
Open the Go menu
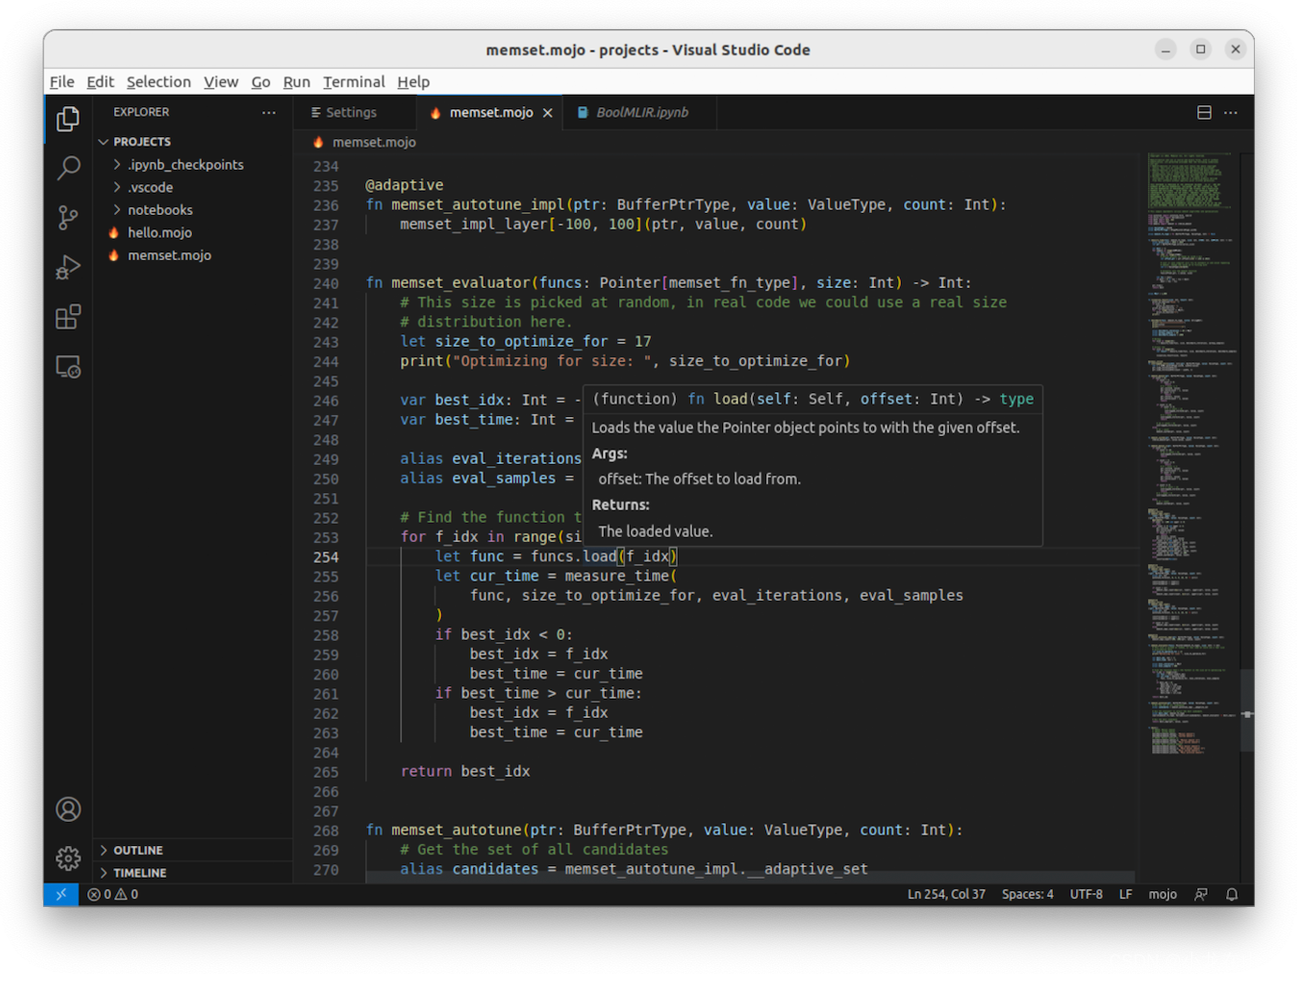(261, 82)
